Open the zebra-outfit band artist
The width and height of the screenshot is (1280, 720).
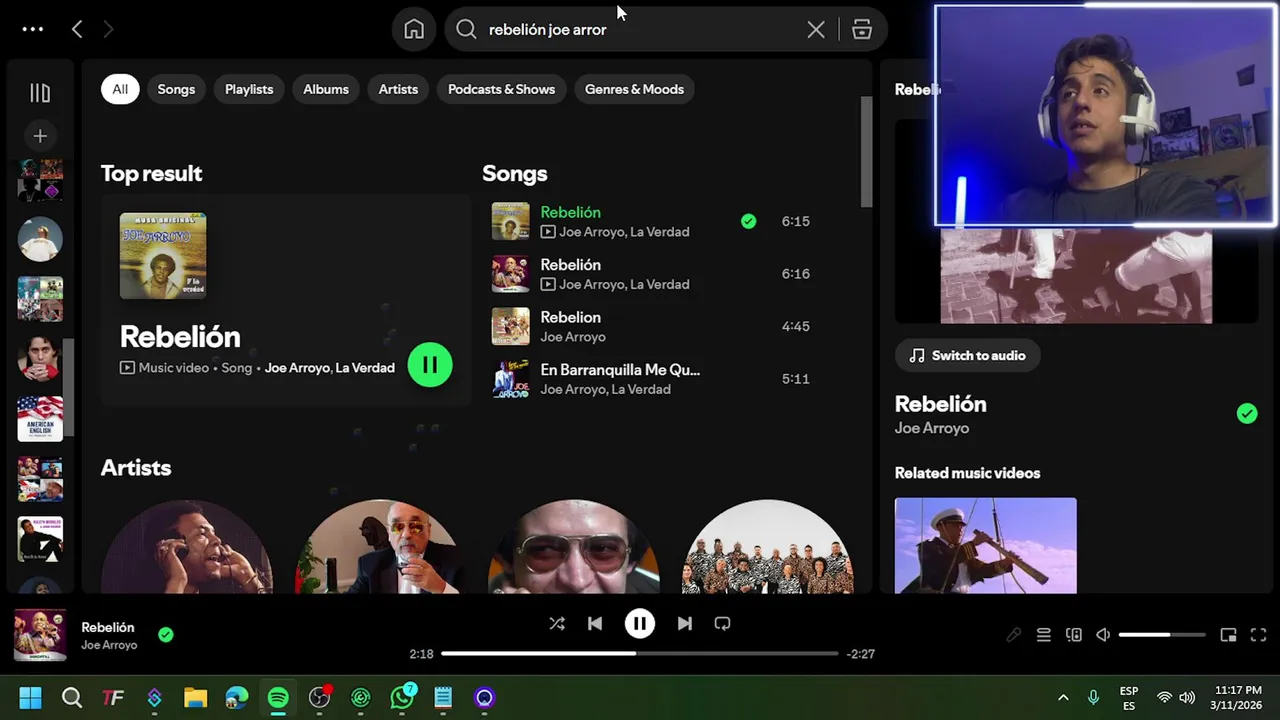coord(767,546)
